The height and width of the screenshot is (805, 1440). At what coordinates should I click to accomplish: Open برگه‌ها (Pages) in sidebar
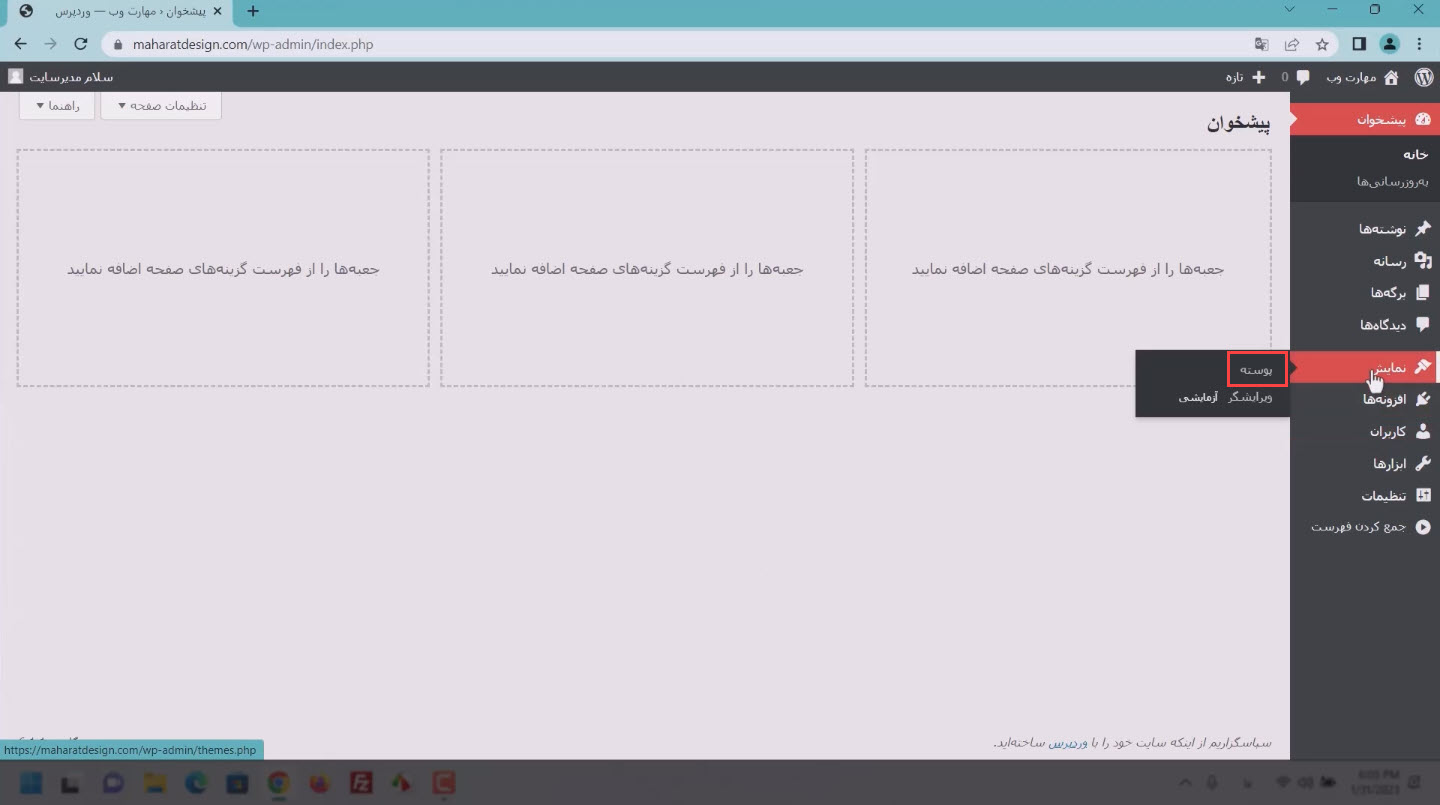click(x=1364, y=293)
